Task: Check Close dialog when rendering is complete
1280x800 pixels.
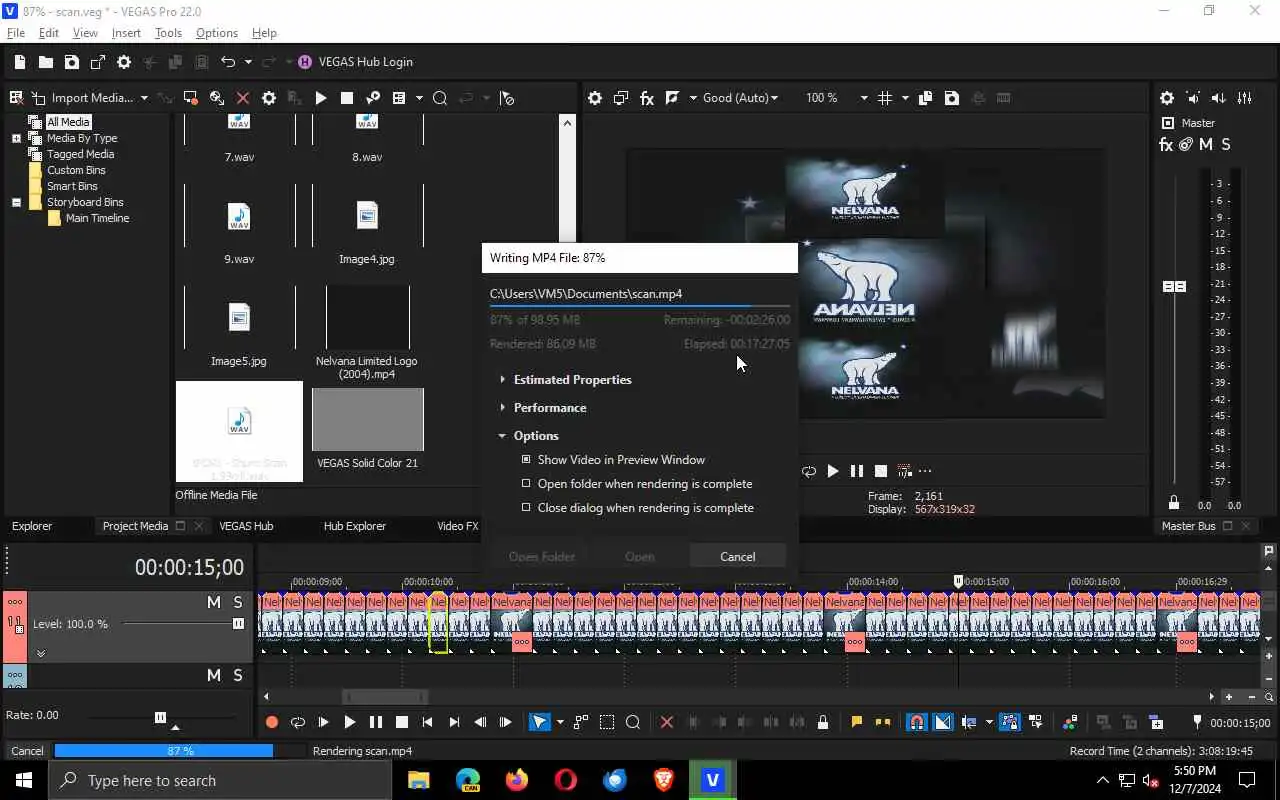Action: [526, 508]
